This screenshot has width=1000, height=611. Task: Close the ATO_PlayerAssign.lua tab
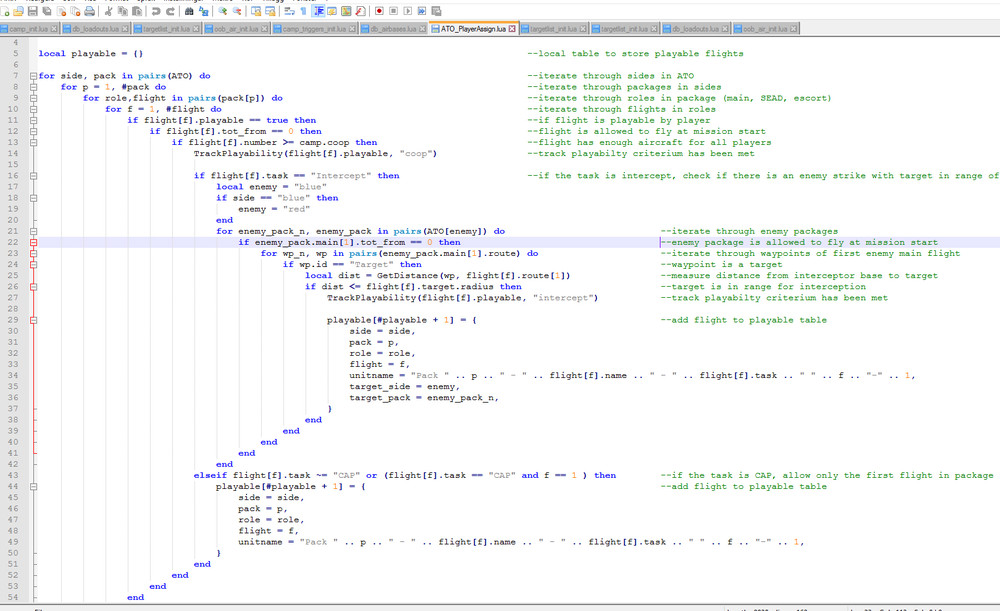tap(513, 29)
